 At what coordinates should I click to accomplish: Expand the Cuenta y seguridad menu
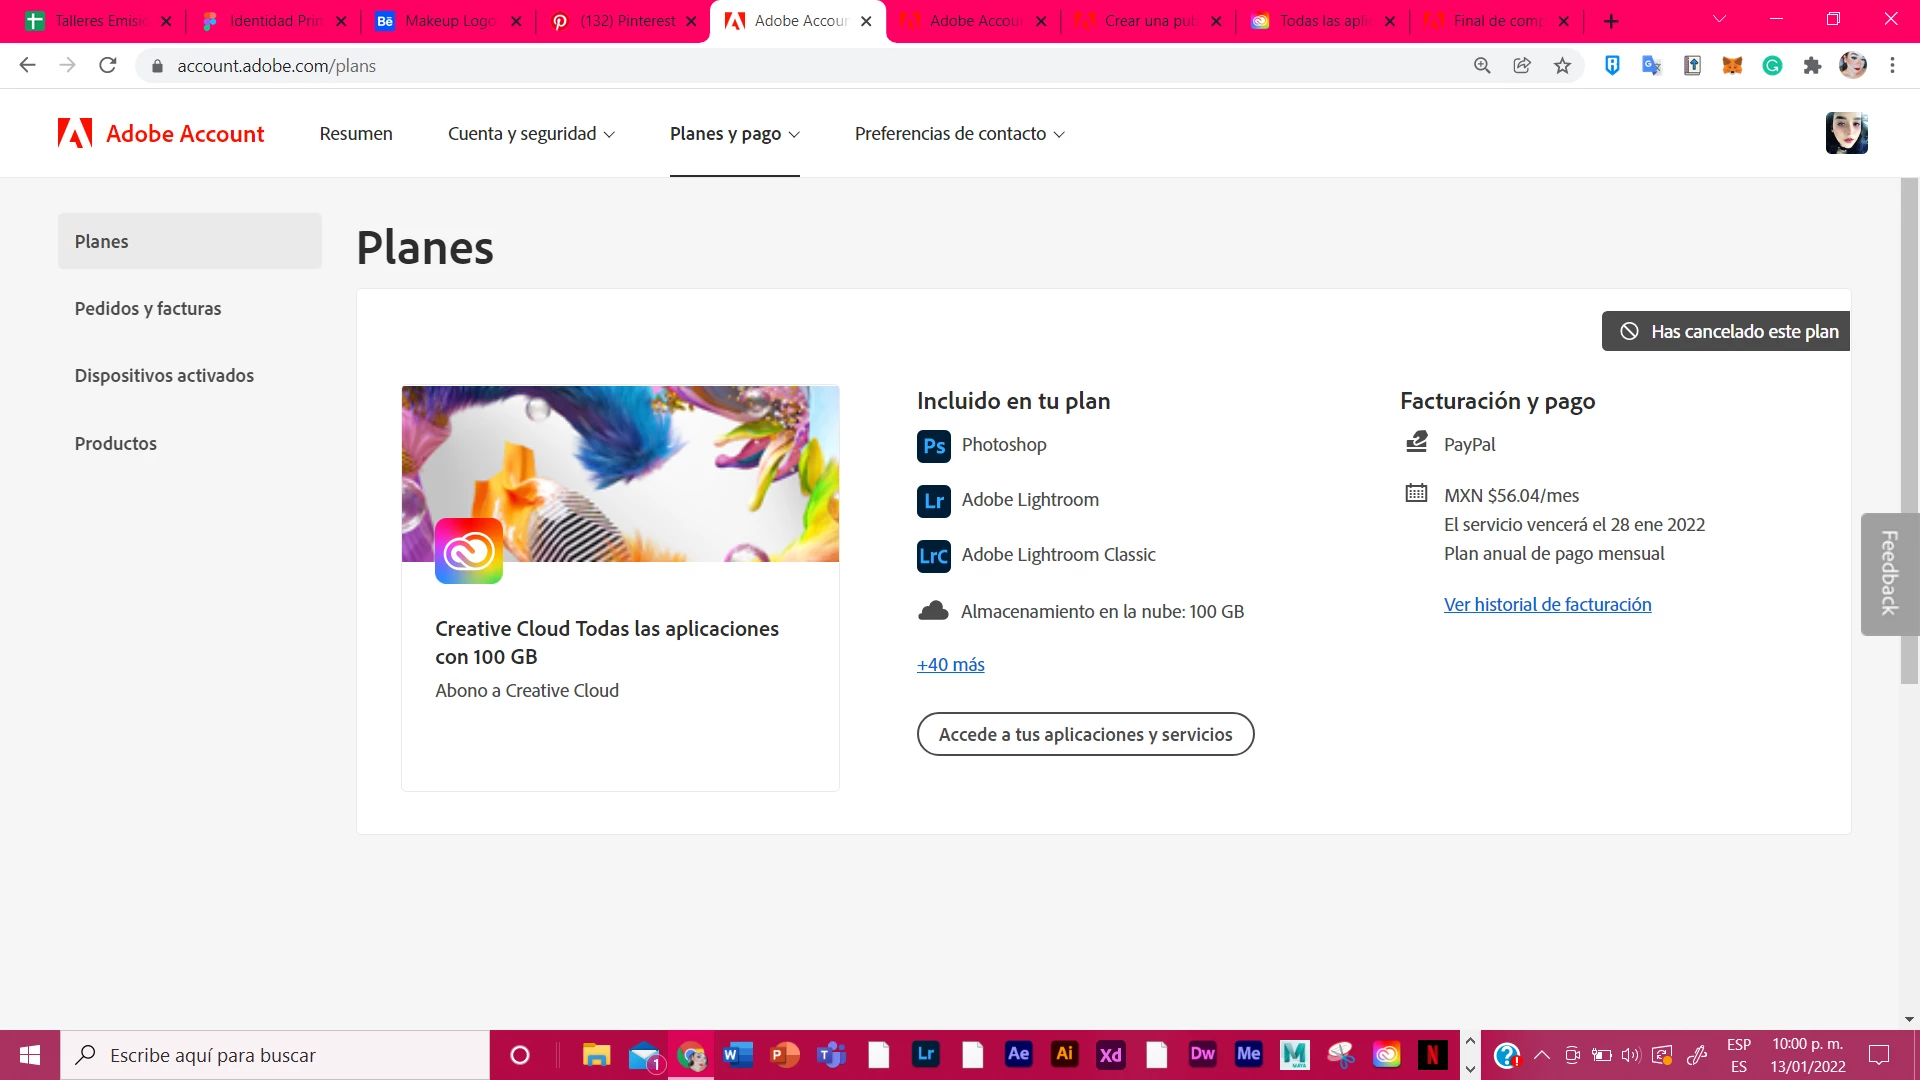pos(531,134)
